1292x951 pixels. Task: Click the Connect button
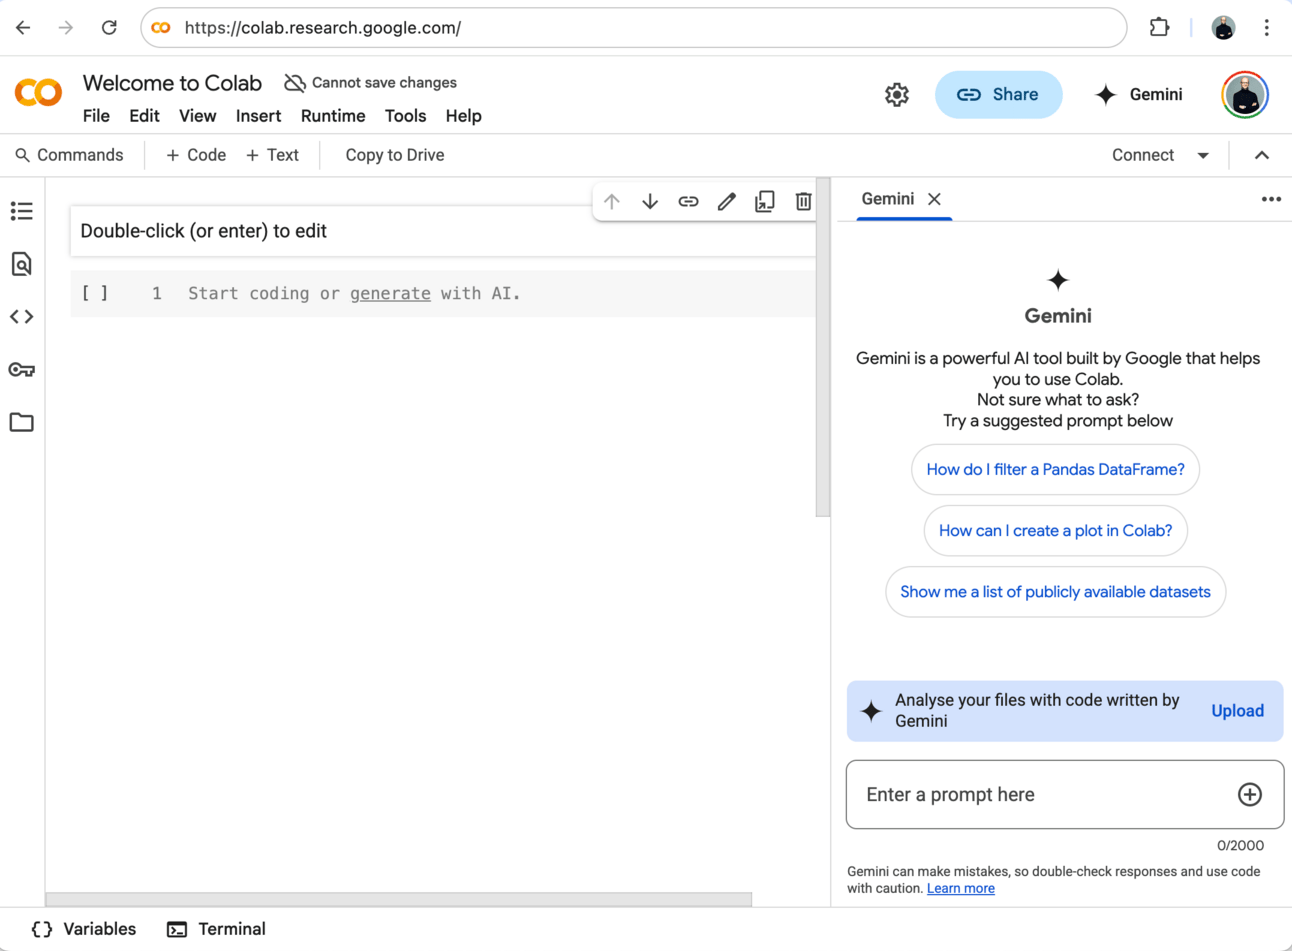(1143, 155)
